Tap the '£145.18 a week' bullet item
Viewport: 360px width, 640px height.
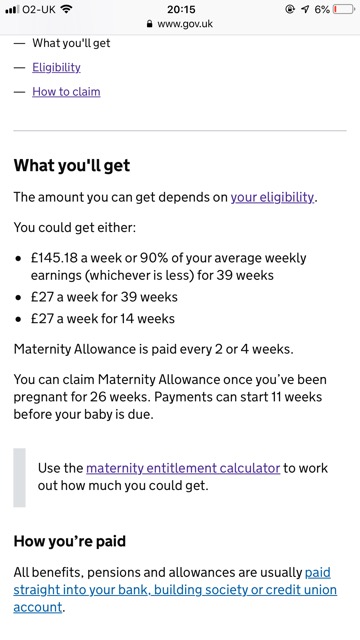point(168,267)
